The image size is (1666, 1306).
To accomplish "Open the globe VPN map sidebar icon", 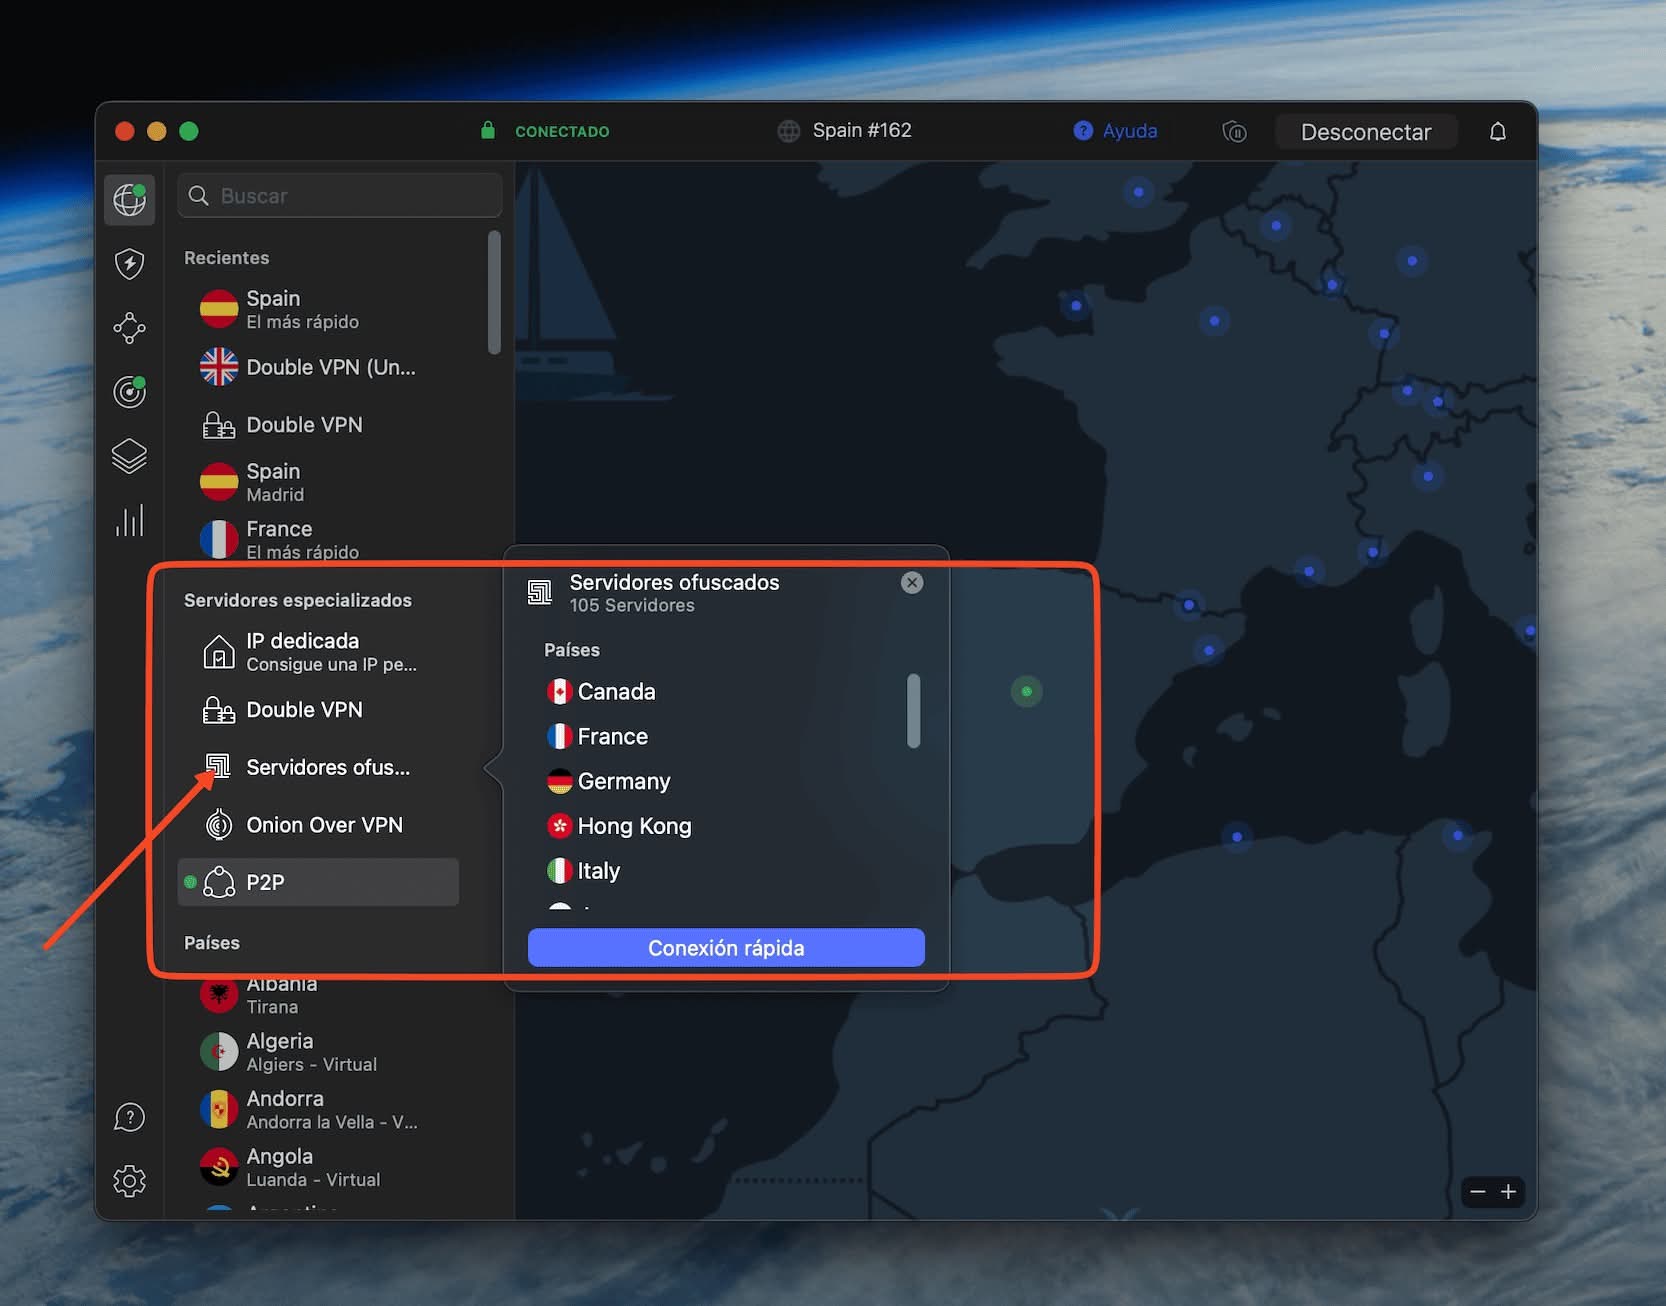I will click(x=129, y=199).
